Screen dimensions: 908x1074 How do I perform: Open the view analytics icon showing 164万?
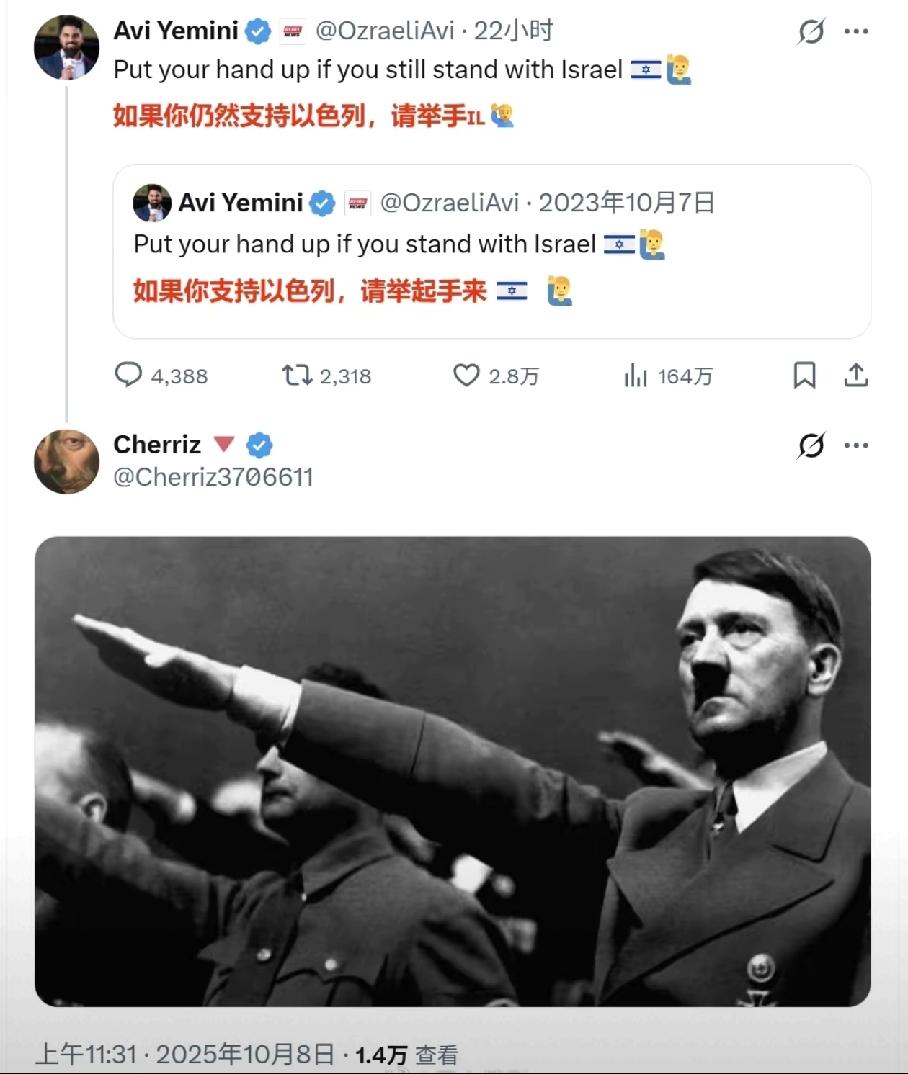pyautogui.click(x=635, y=375)
